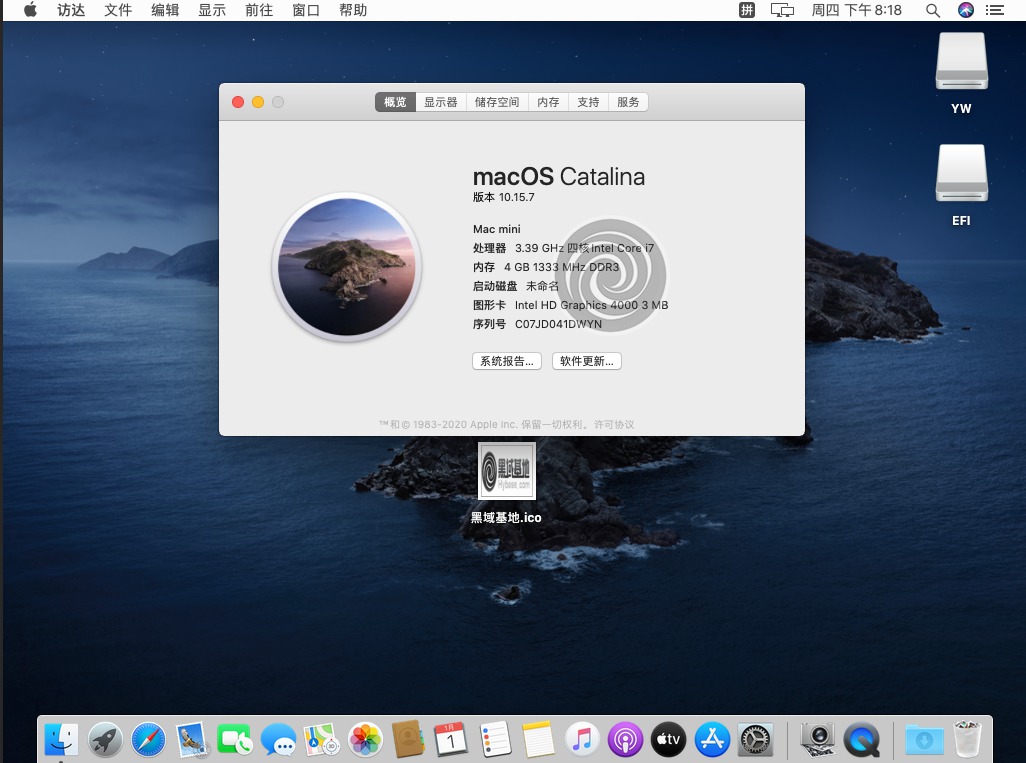Launch Apple TV app from Dock

tap(669, 740)
